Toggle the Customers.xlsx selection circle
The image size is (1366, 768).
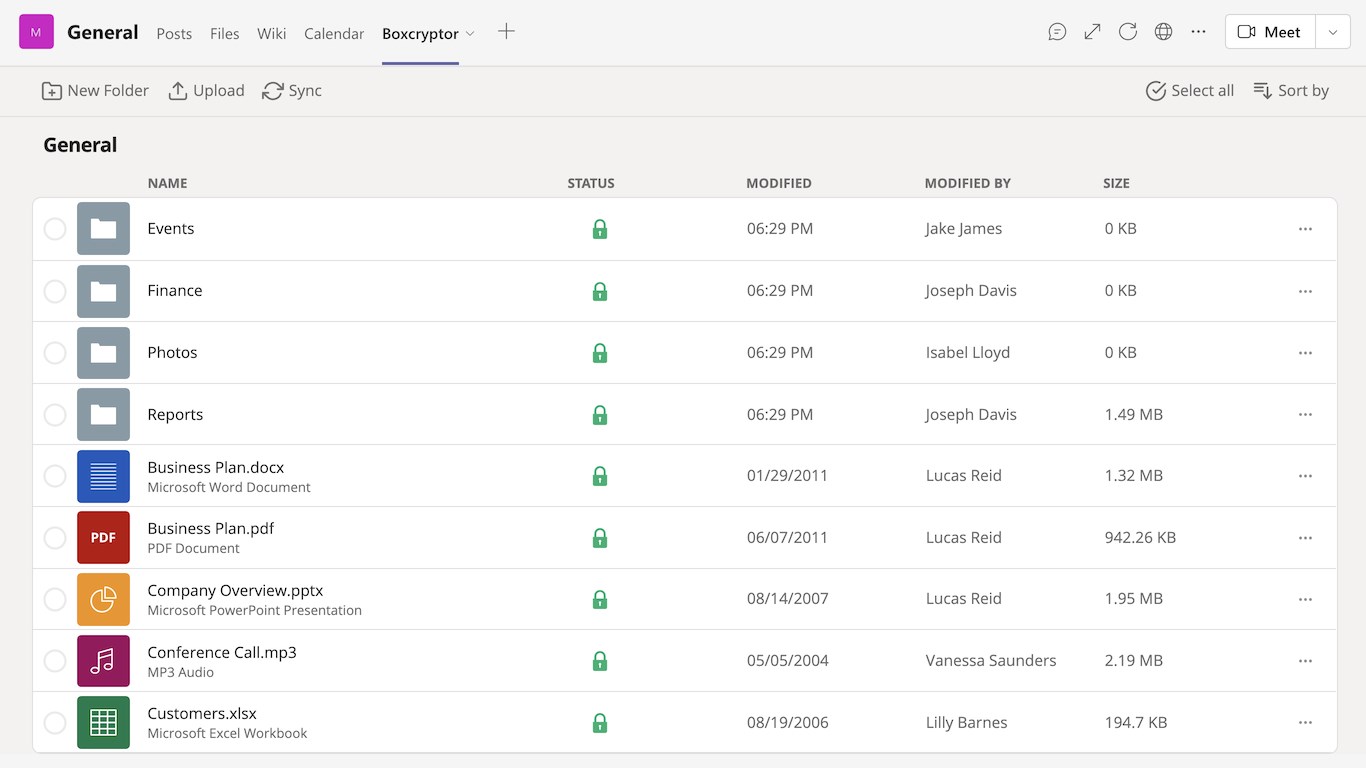tap(55, 722)
